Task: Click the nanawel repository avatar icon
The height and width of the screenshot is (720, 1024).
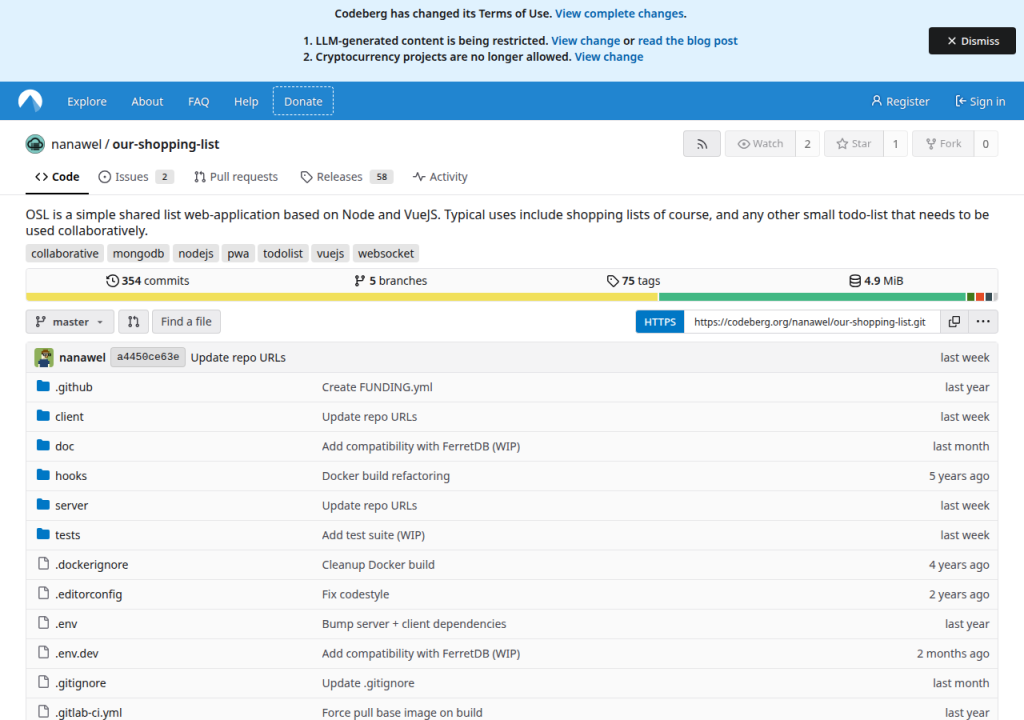Action: point(35,144)
